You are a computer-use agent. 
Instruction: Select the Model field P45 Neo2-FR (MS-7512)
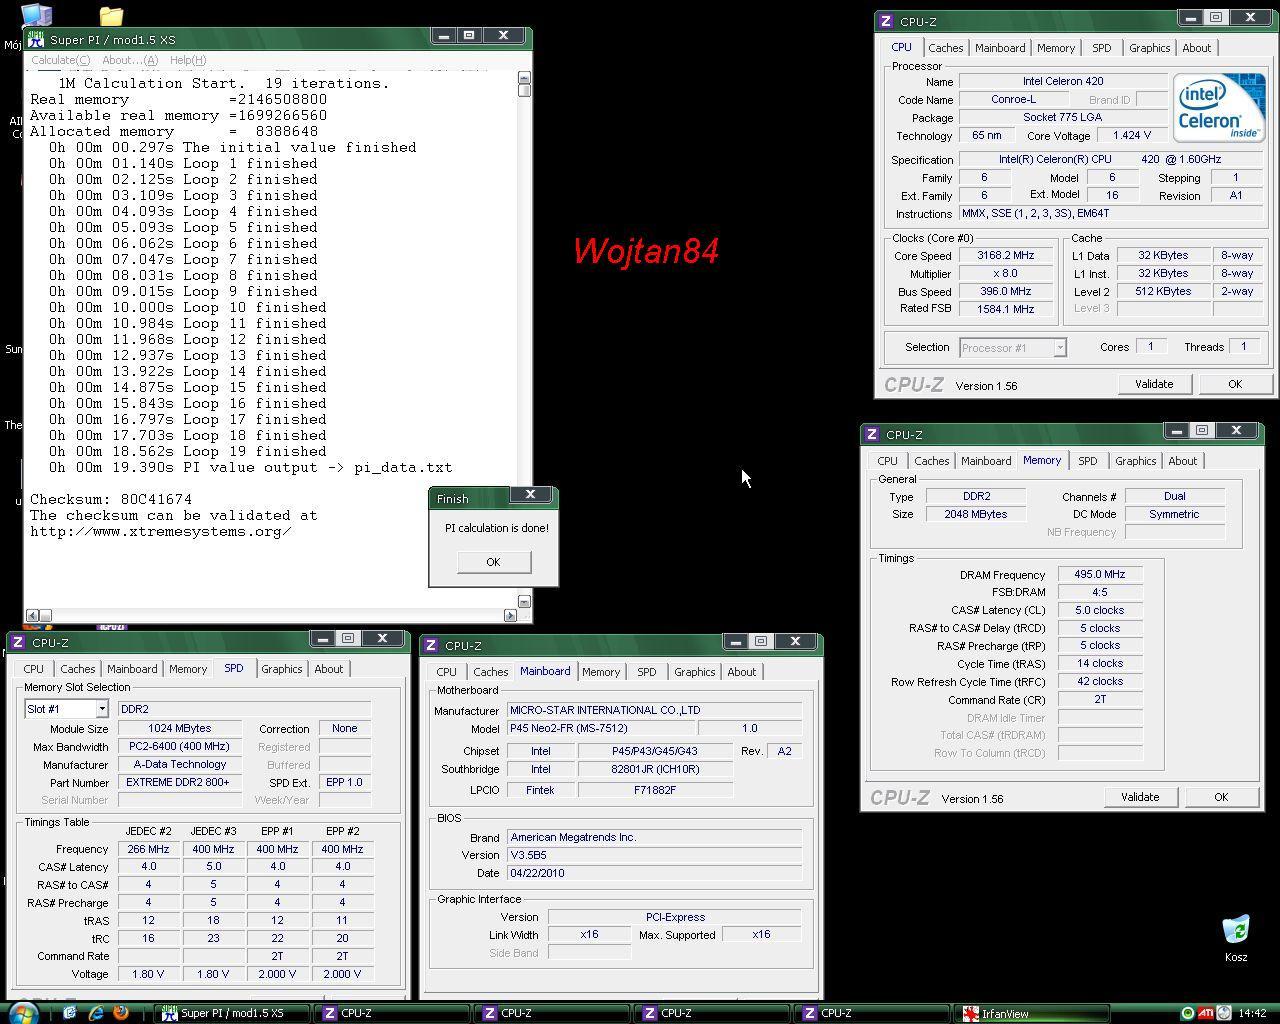600,728
